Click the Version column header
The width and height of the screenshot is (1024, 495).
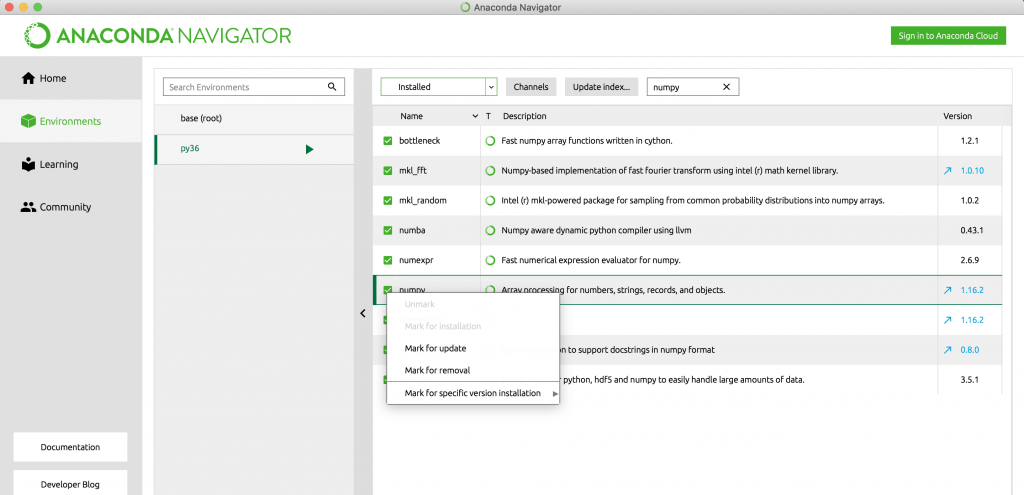(x=957, y=116)
